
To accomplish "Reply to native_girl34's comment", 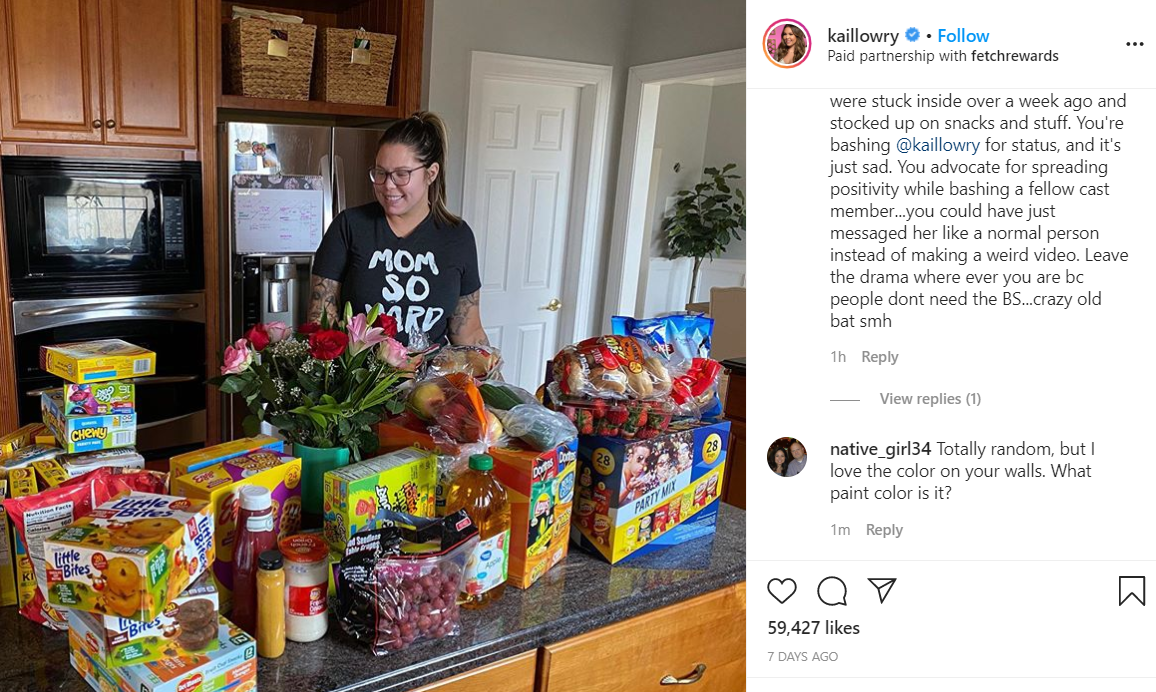I will [884, 530].
